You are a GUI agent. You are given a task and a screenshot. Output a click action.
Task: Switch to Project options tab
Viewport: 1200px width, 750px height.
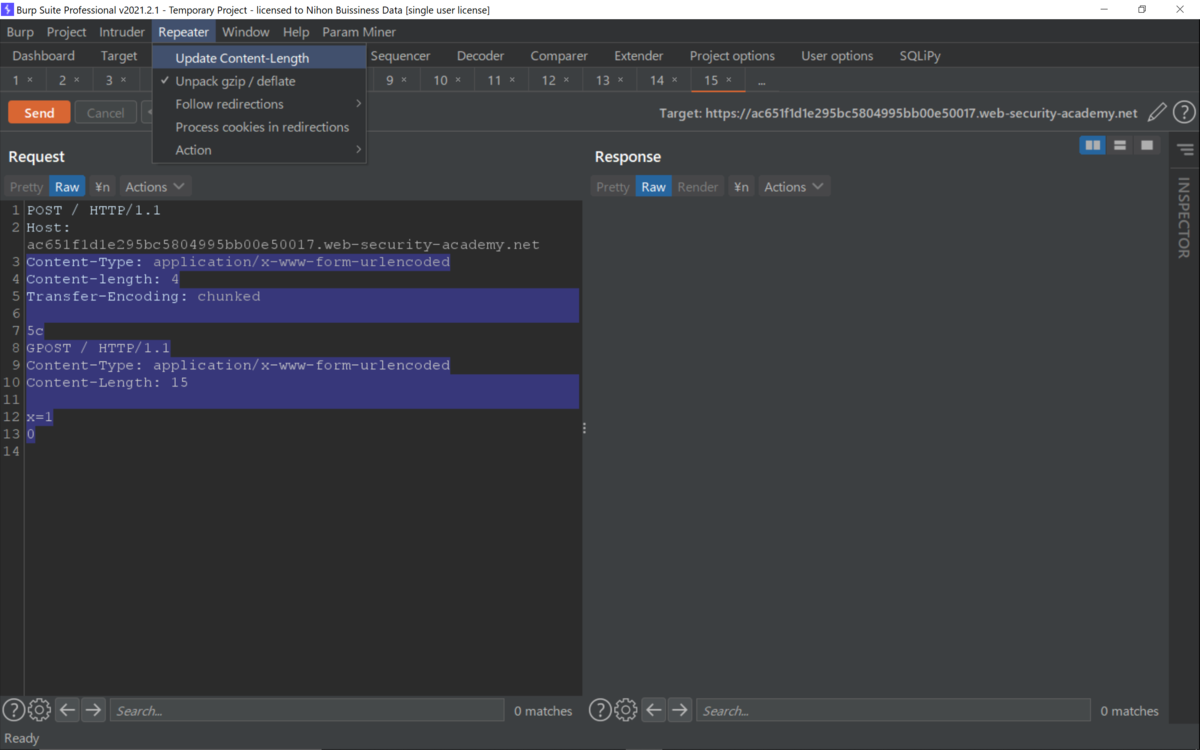732,56
